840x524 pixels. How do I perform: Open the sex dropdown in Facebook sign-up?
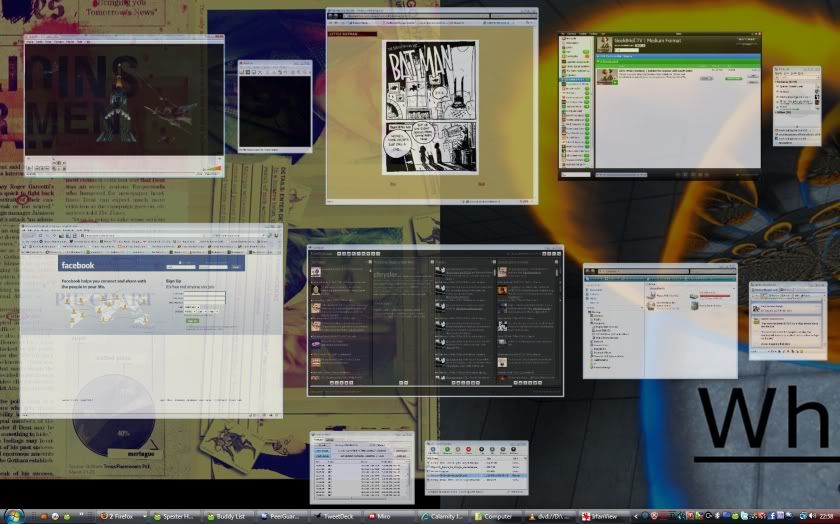(191, 307)
